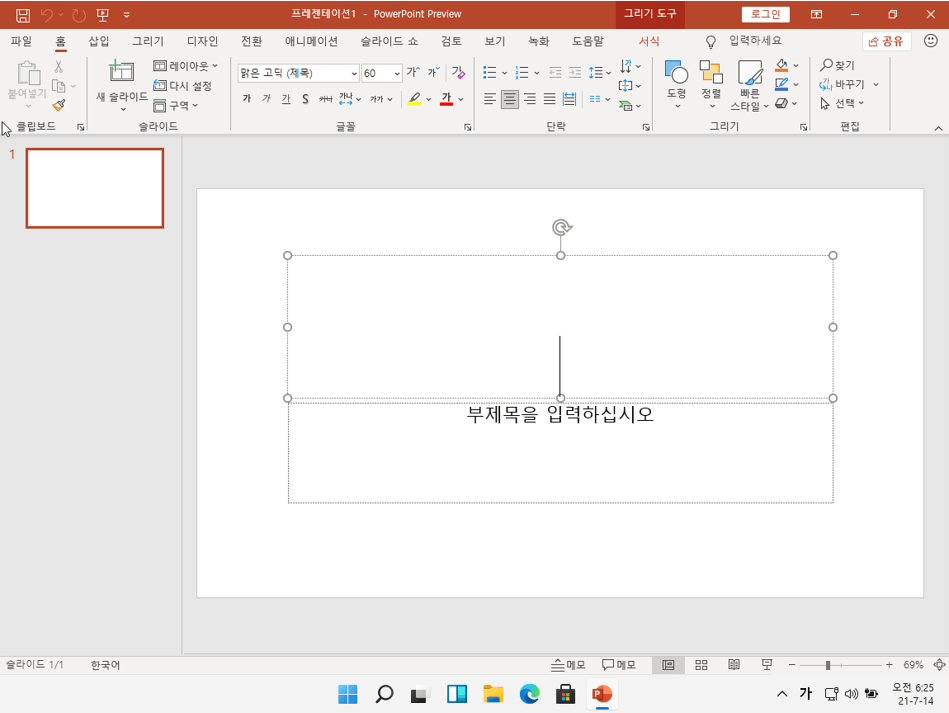Select the slide sorter view icon
This screenshot has height=713, width=949.
pos(701,665)
